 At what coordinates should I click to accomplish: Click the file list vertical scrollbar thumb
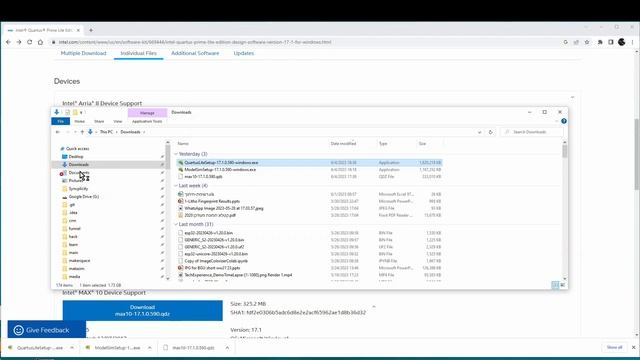pos(565,151)
